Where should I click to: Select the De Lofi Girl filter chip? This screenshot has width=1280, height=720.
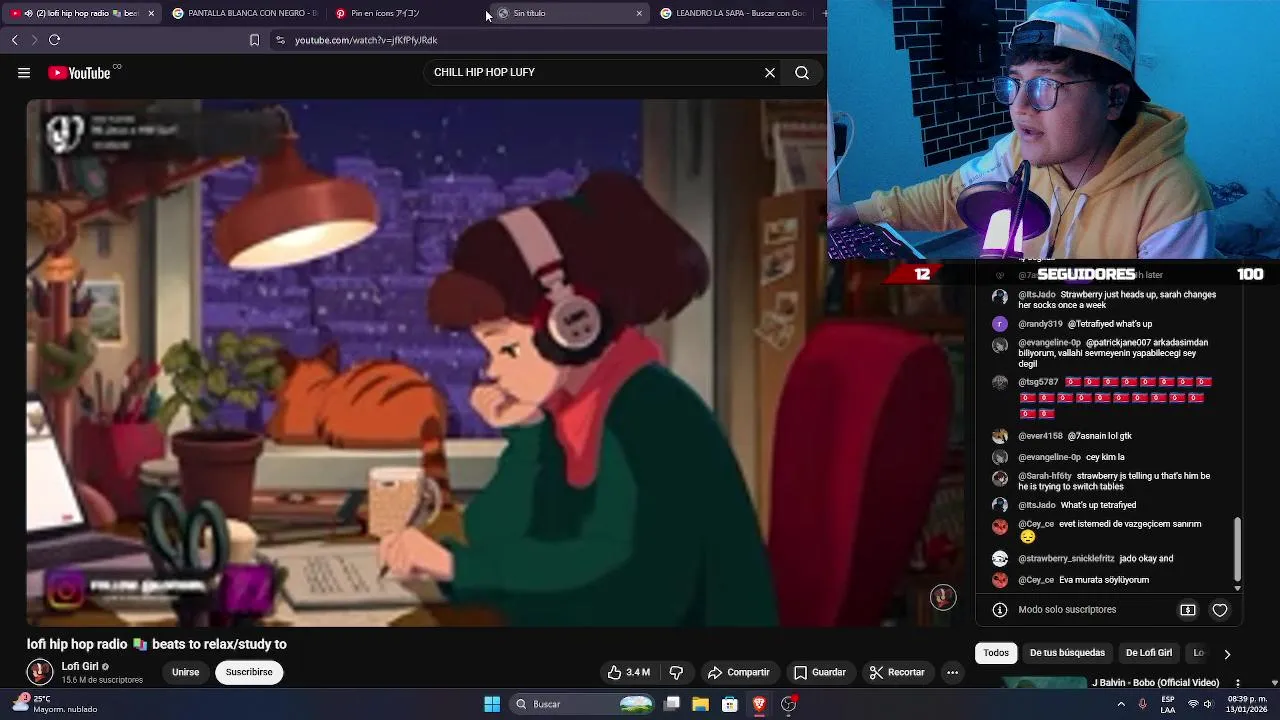[1149, 653]
